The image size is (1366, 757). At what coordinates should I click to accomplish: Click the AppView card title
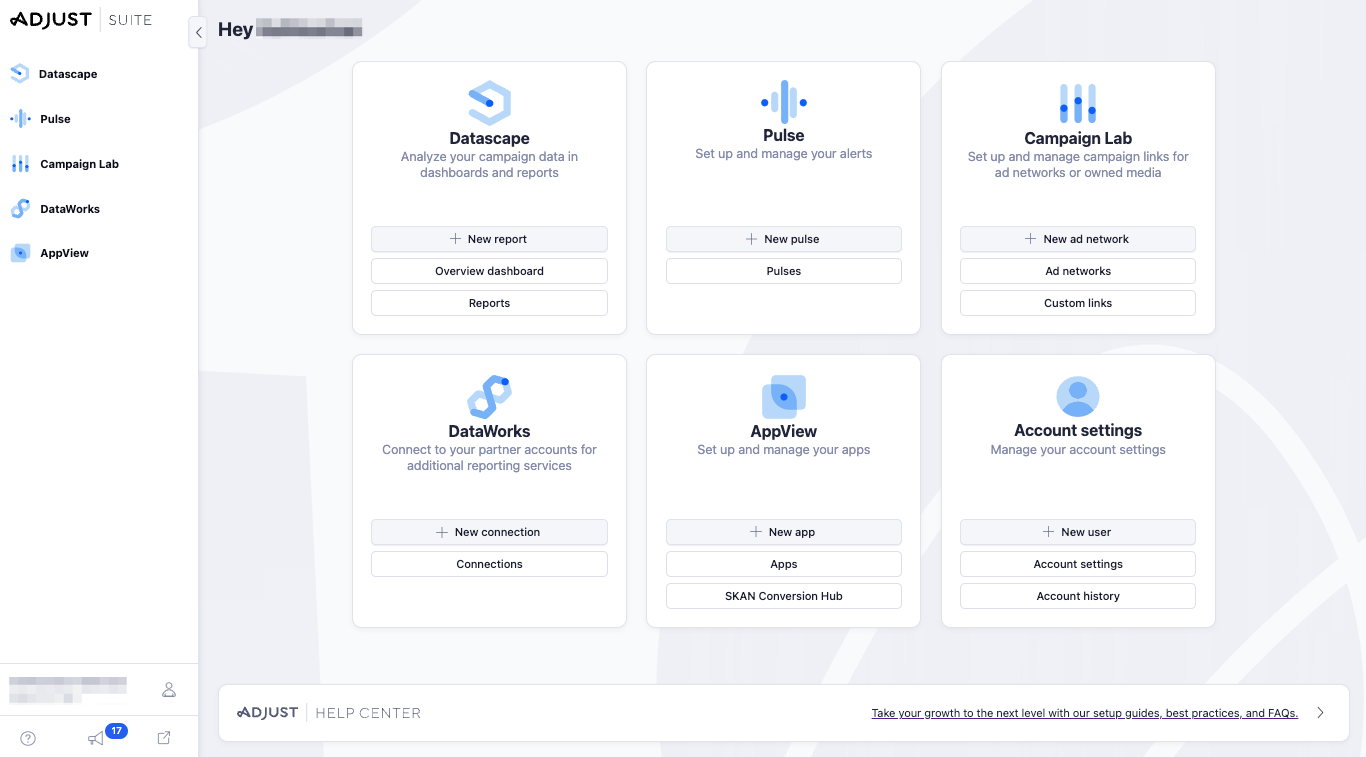784,431
